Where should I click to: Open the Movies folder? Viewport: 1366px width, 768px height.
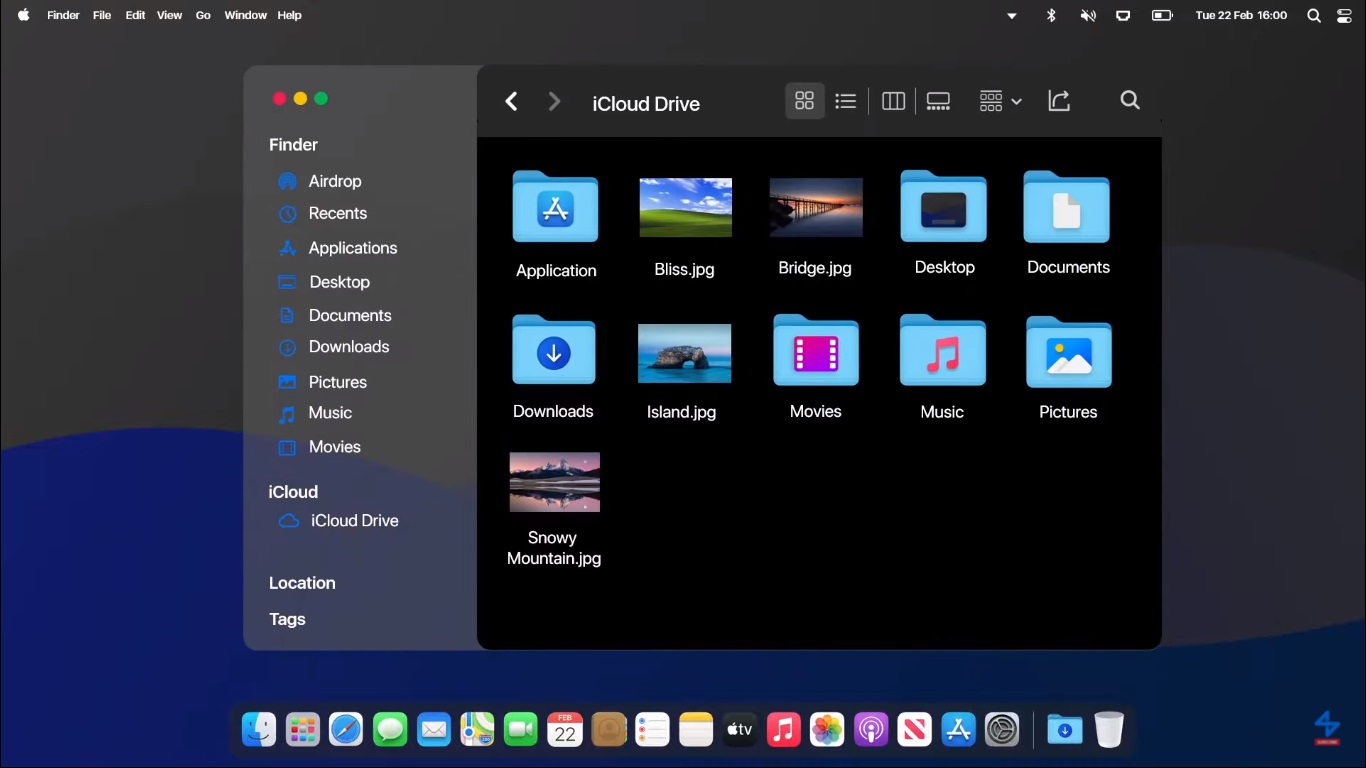pyautogui.click(x=815, y=351)
